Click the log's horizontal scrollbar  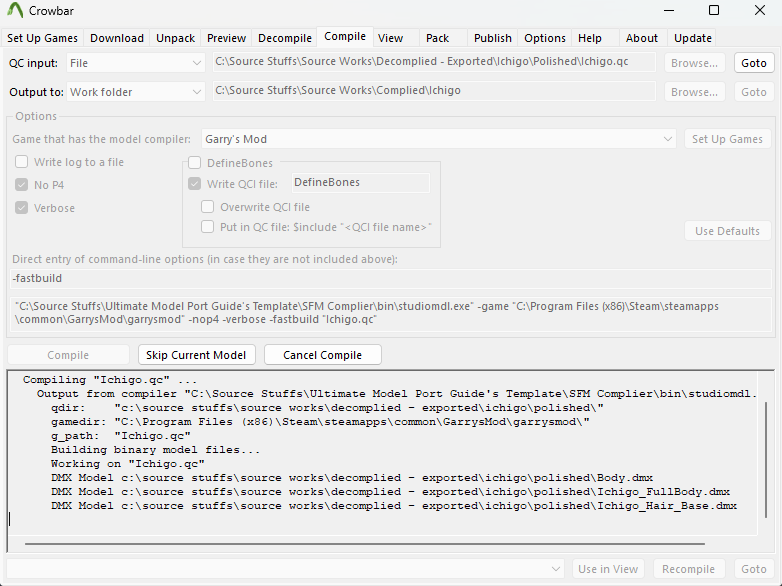pyautogui.click(x=364, y=544)
